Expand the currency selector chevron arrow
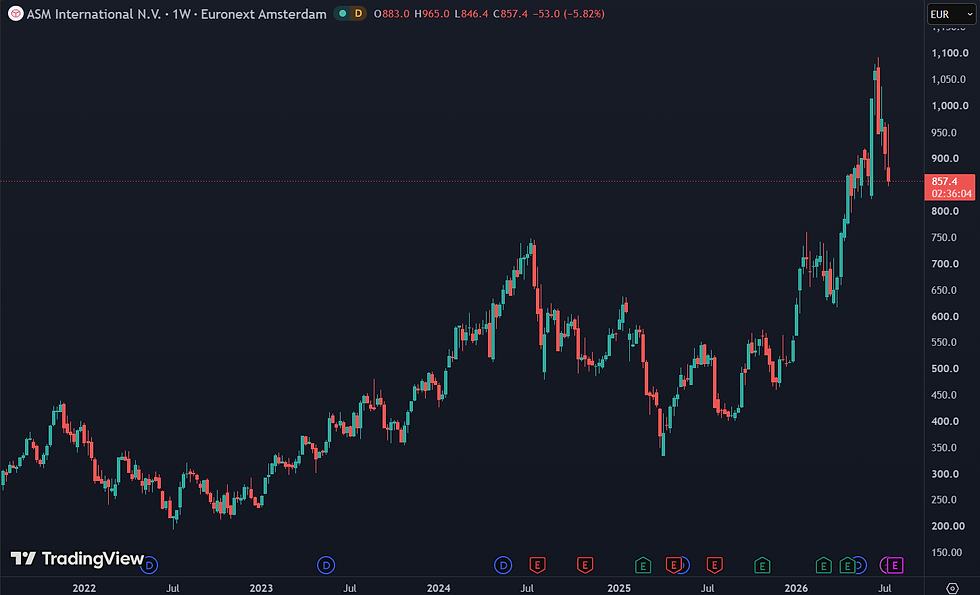980x595 pixels. point(966,14)
